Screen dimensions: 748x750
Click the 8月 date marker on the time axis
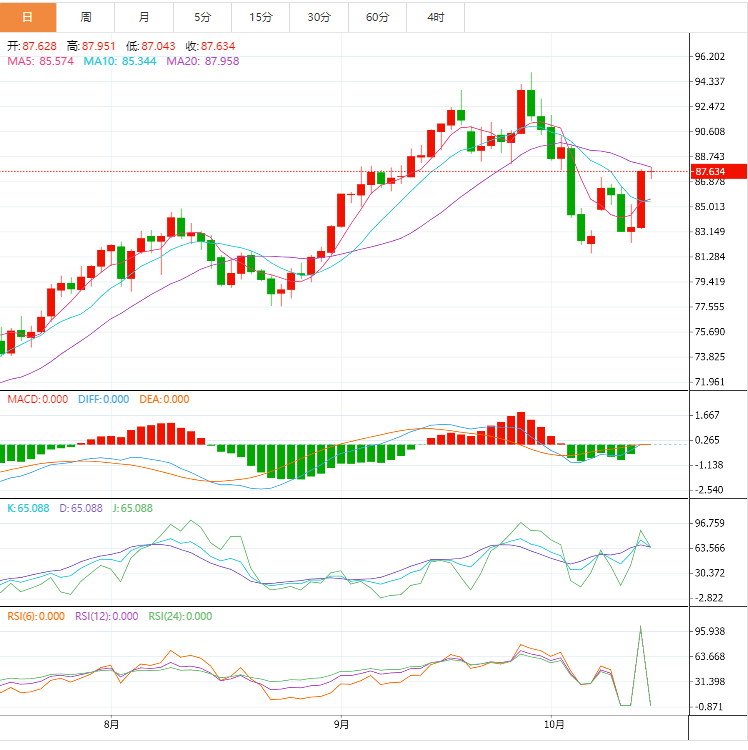pos(111,724)
